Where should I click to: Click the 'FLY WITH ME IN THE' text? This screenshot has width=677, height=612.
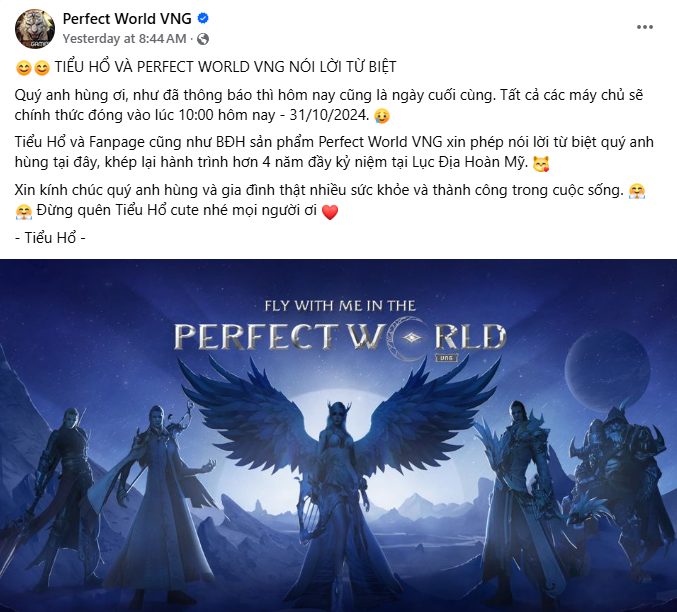tap(340, 306)
